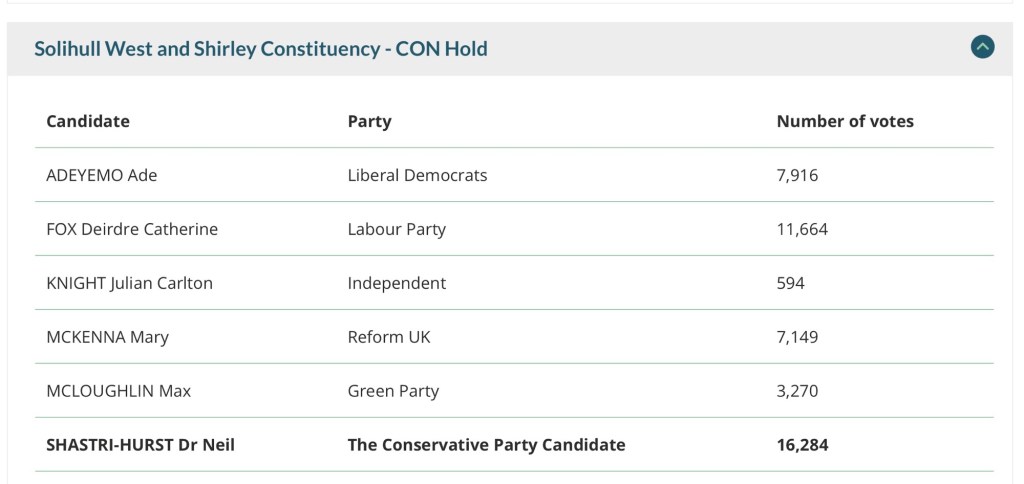
Task: Select candidate name MCLOUGHLIN Max
Action: pos(119,391)
